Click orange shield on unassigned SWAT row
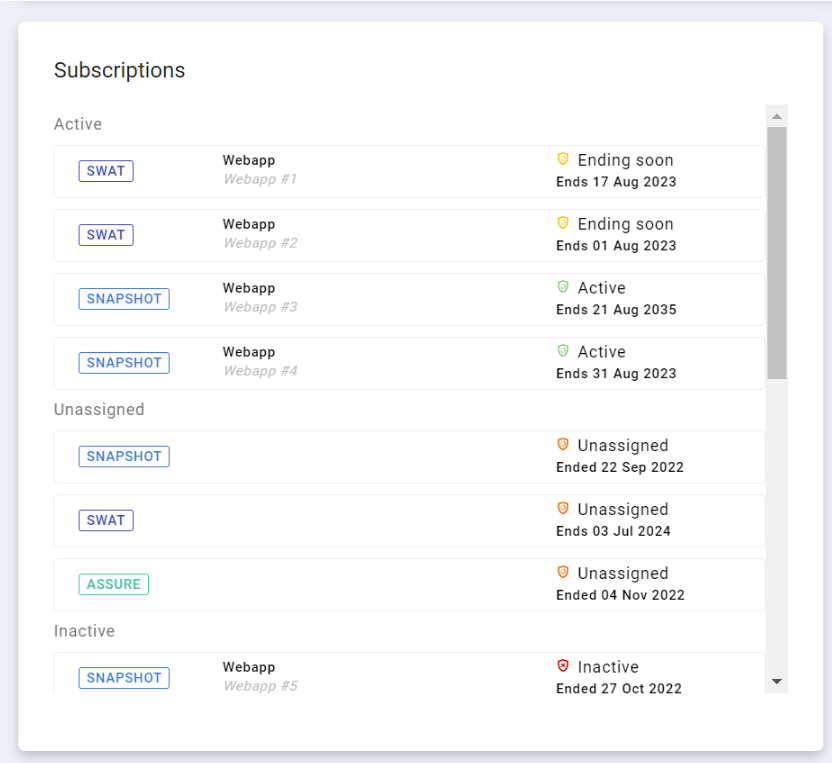Viewport: 832px width, 763px height. (x=563, y=509)
